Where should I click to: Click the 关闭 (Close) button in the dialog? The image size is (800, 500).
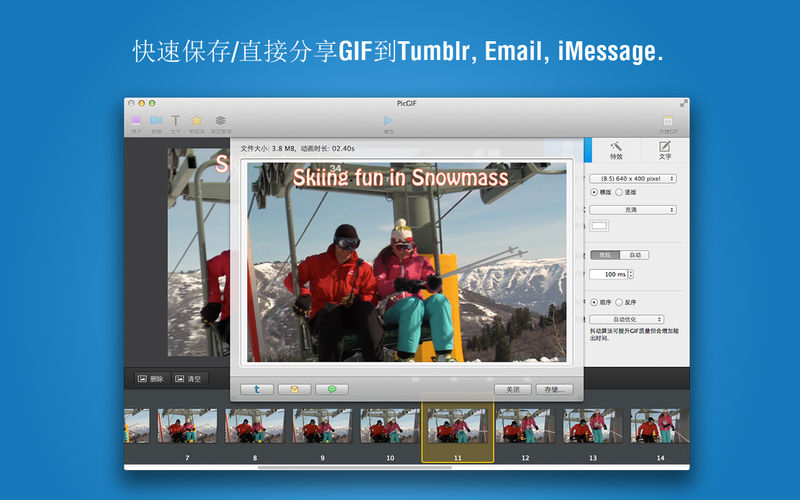[x=513, y=389]
